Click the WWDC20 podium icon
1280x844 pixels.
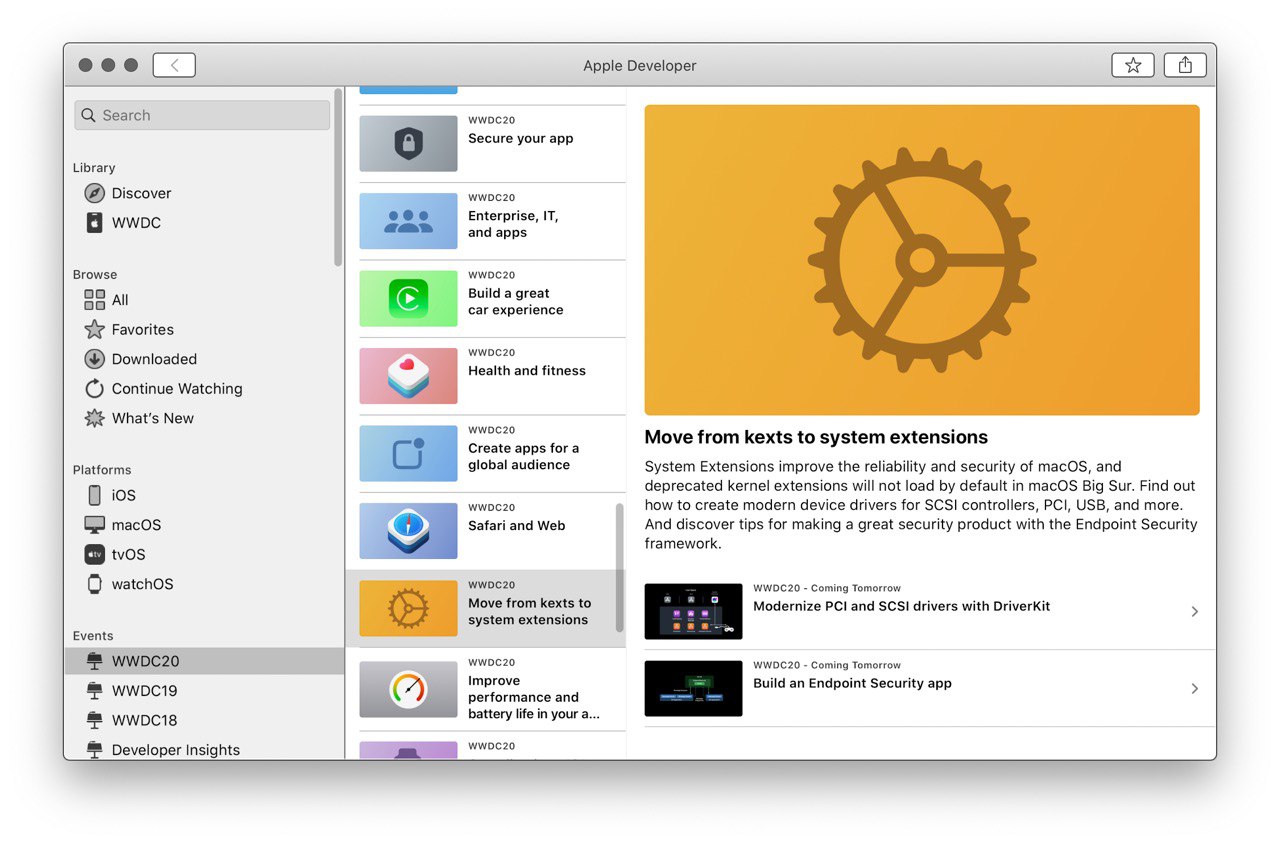pos(94,661)
